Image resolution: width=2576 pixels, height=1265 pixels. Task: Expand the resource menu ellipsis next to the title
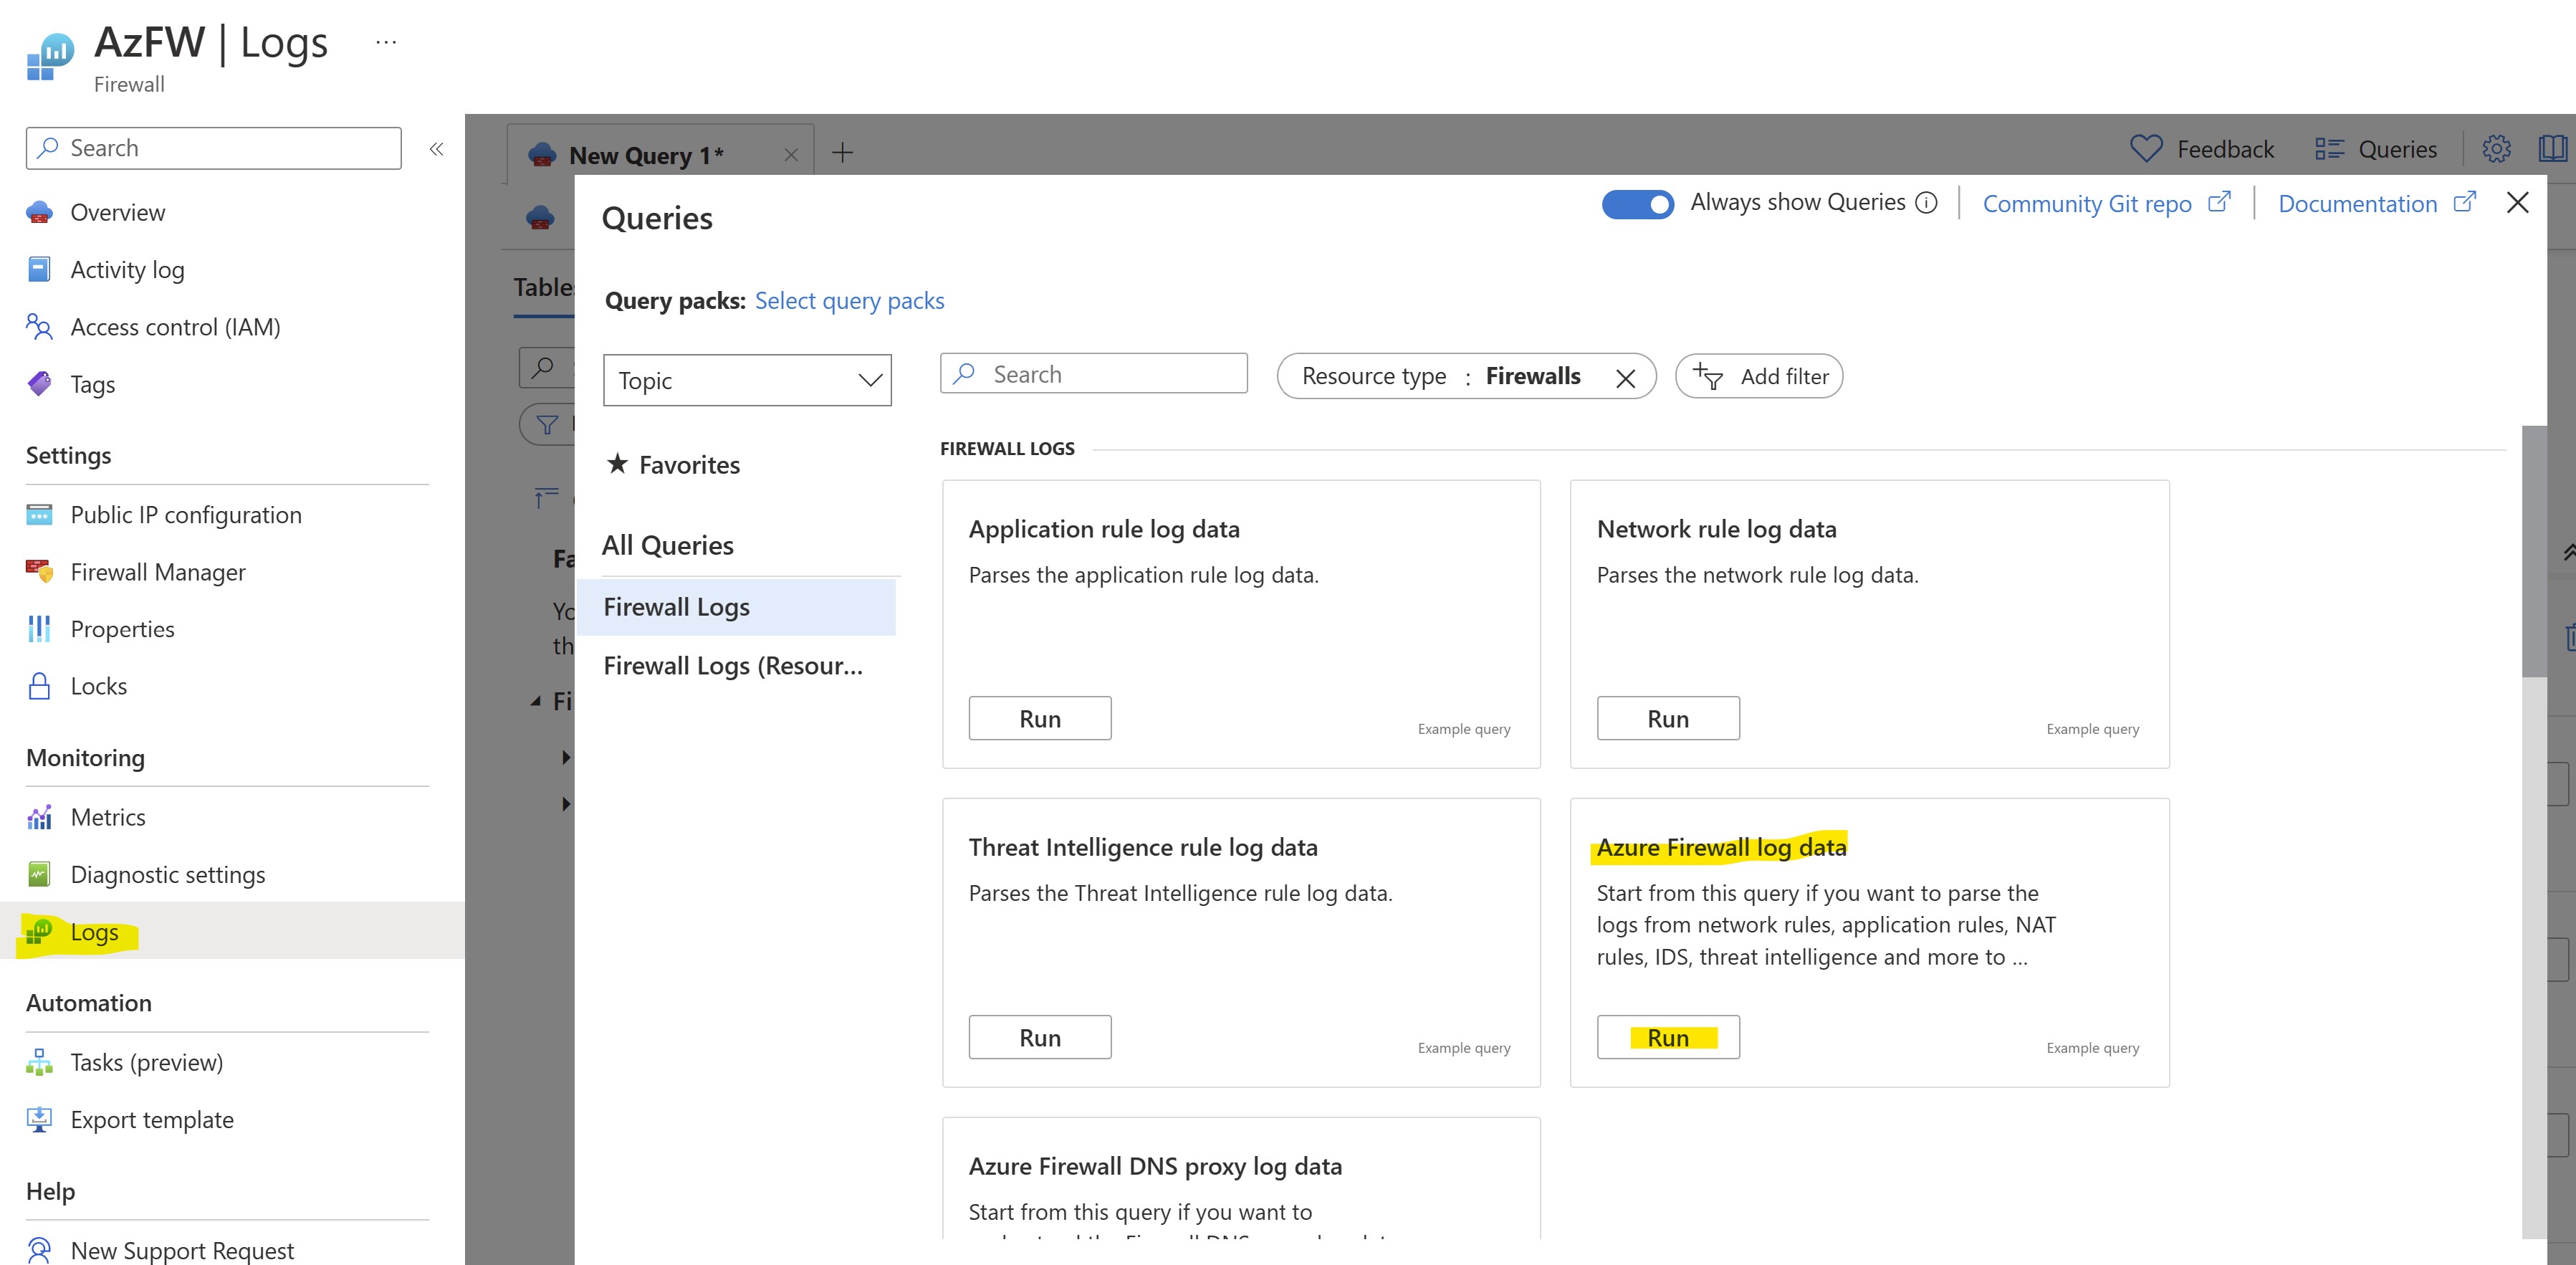[x=386, y=42]
